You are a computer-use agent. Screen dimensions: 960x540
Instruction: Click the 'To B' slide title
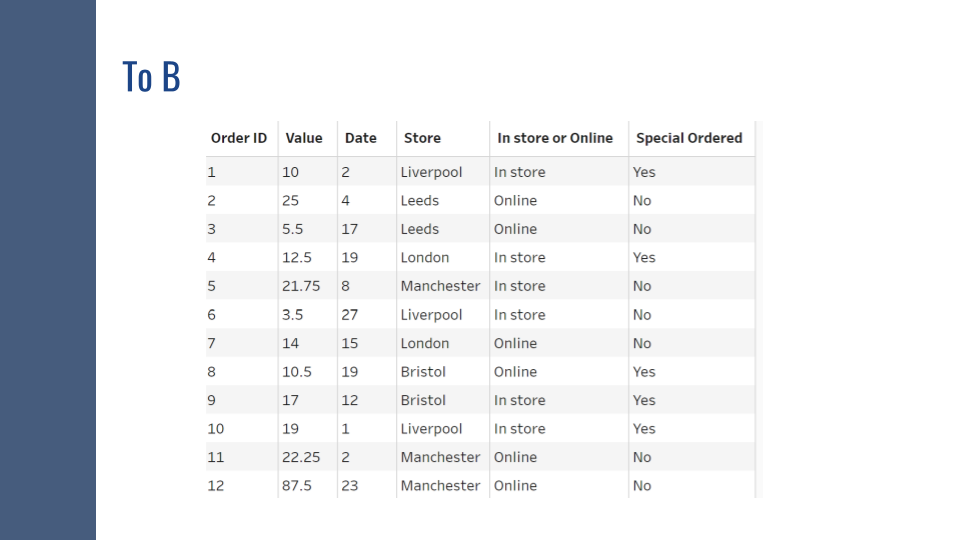pos(151,77)
